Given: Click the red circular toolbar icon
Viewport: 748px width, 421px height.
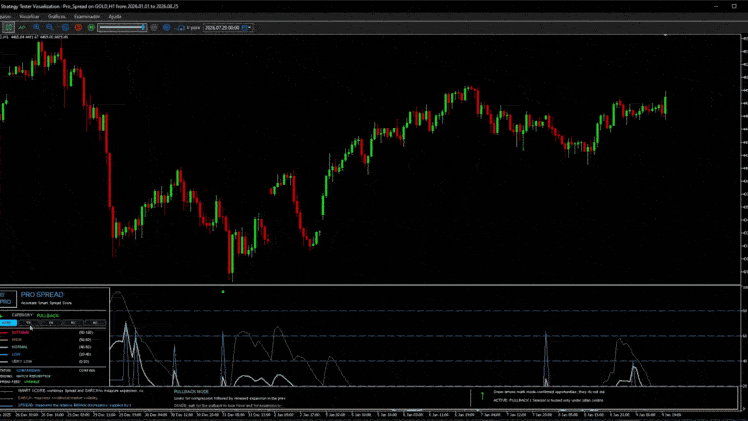Looking at the screenshot, I should tap(78, 28).
